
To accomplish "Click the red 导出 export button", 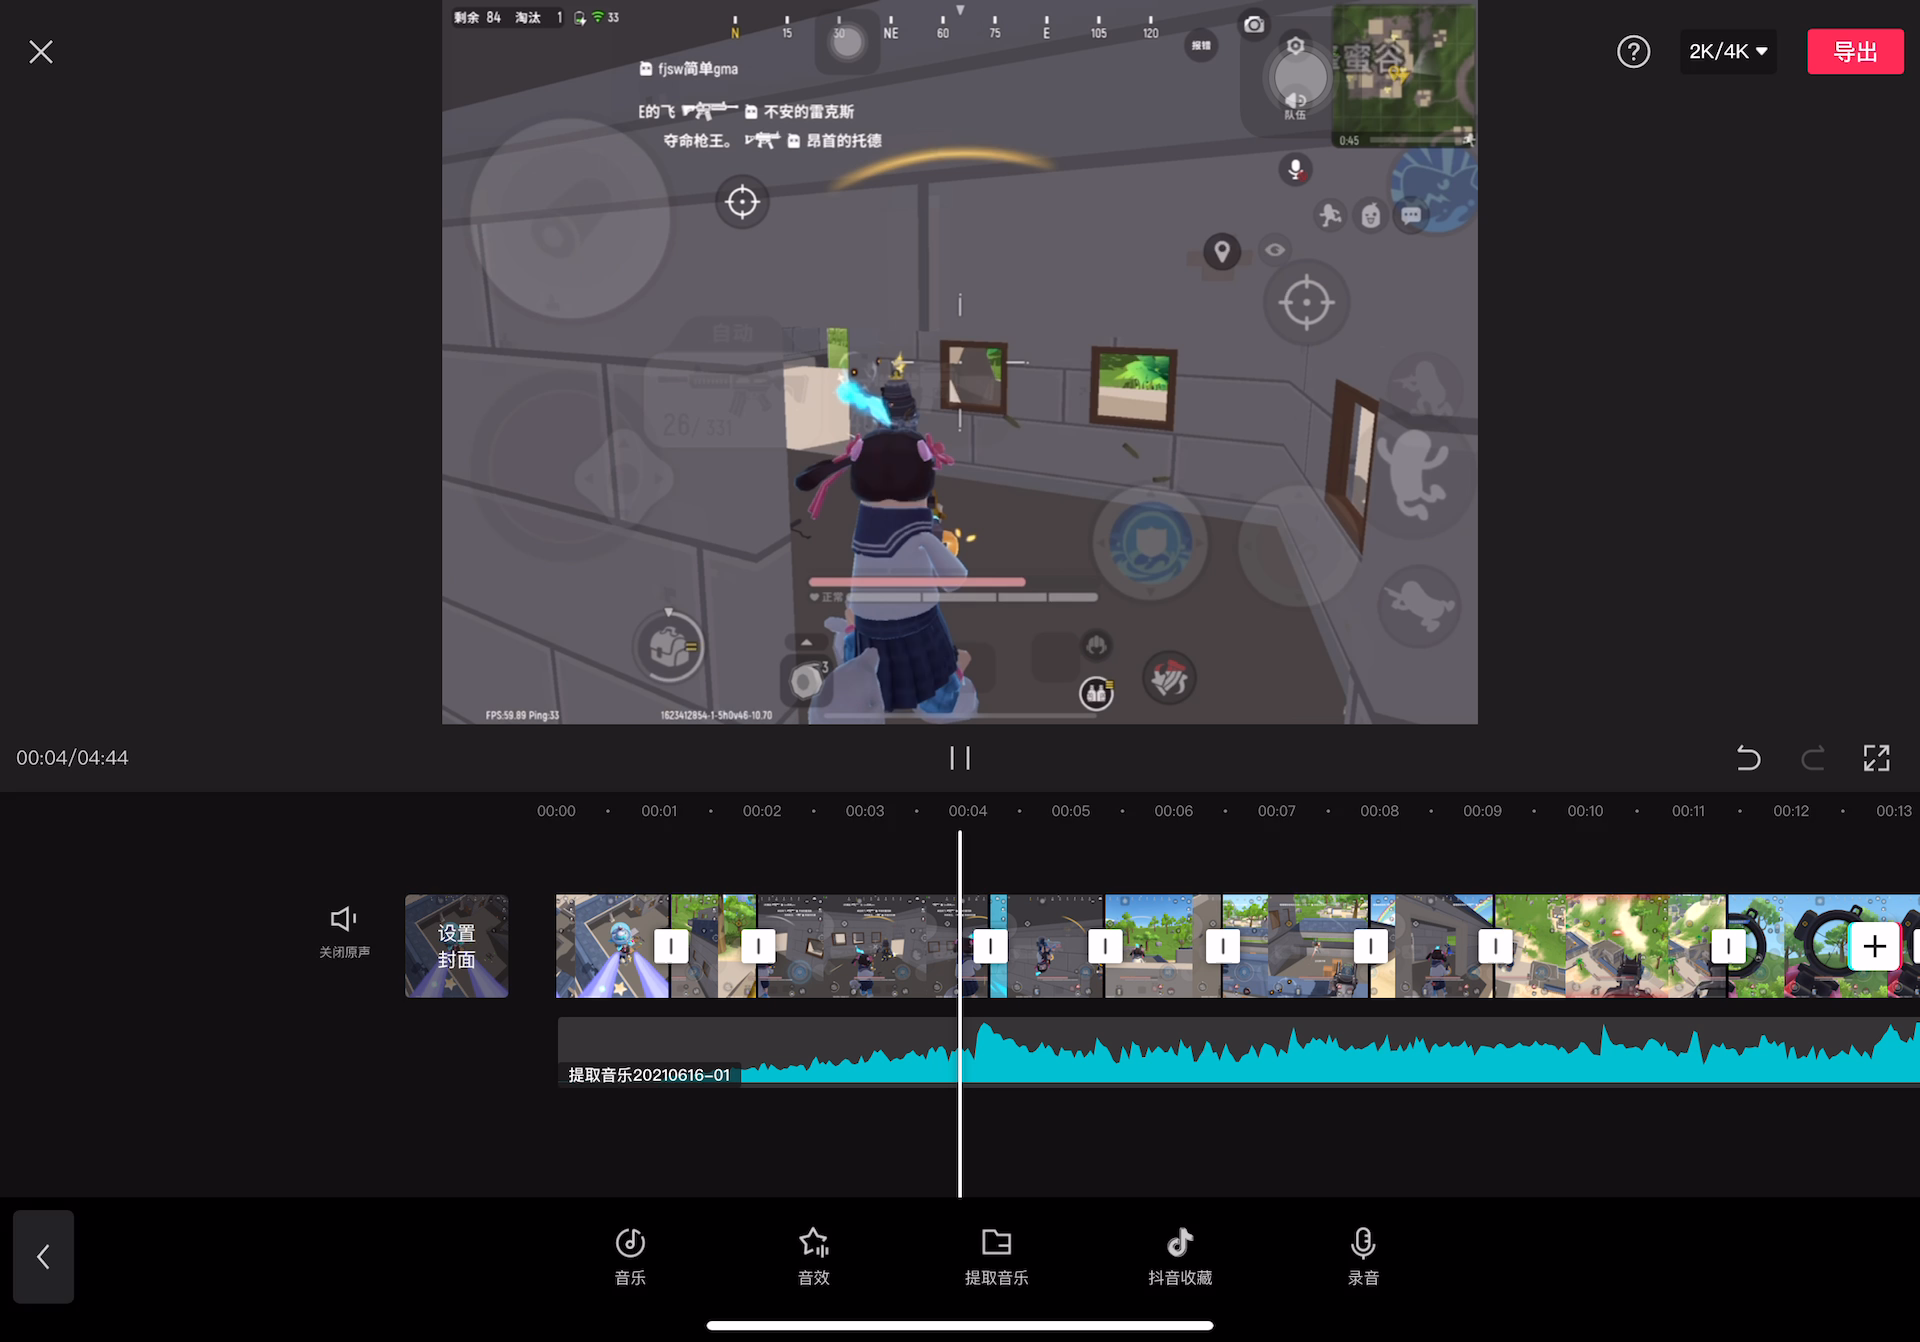I will pyautogui.click(x=1855, y=52).
